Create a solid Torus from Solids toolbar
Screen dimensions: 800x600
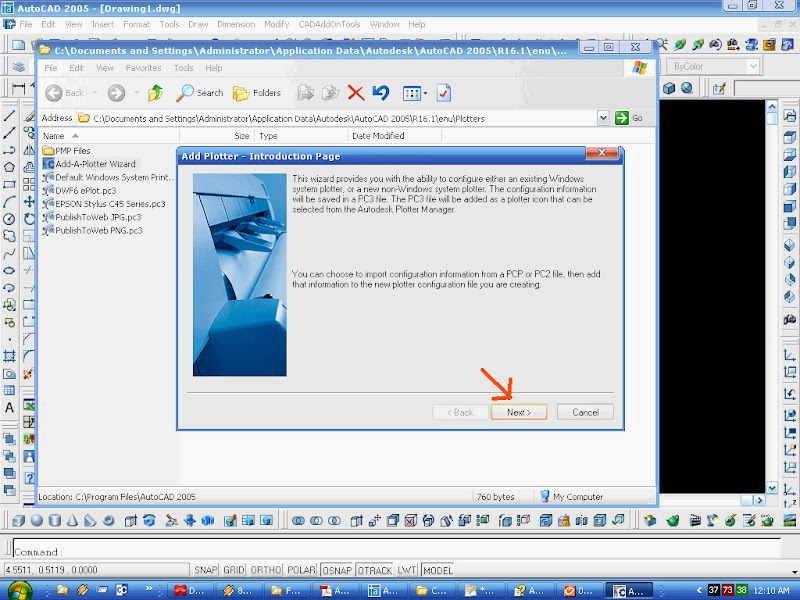click(108, 520)
